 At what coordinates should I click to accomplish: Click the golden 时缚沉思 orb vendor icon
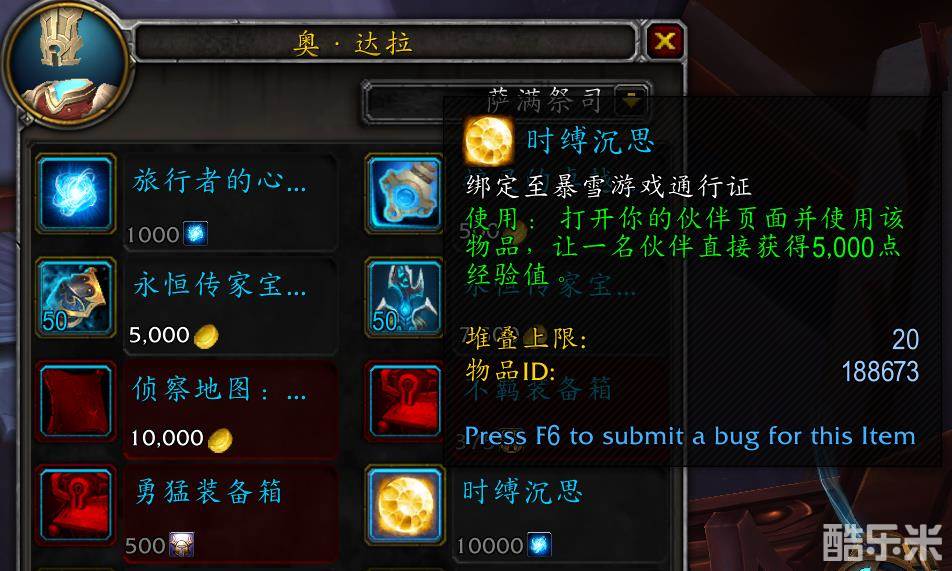405,505
